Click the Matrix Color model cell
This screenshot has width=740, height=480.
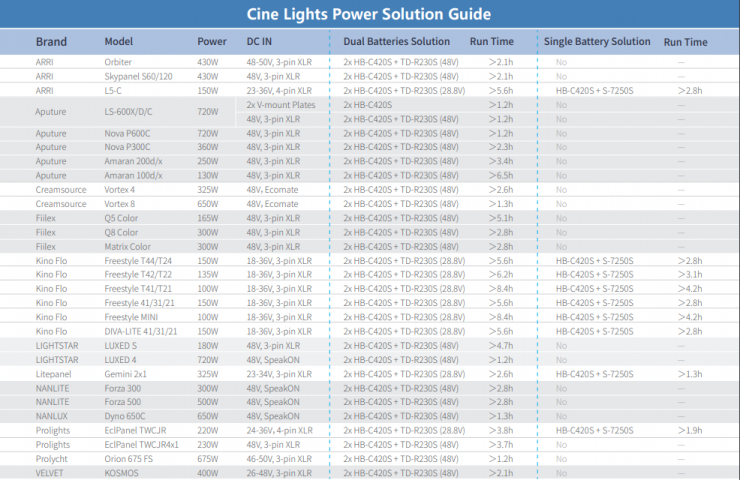127,246
